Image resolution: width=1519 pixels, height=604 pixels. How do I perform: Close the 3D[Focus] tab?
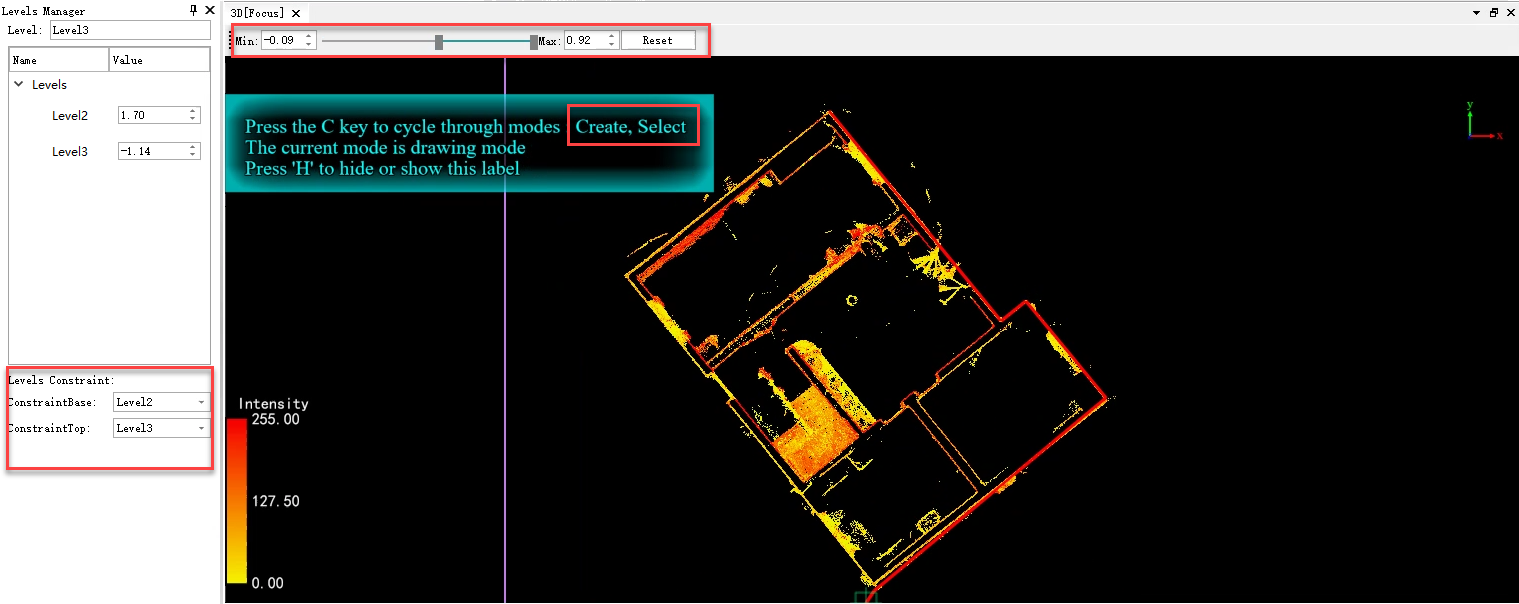[296, 13]
